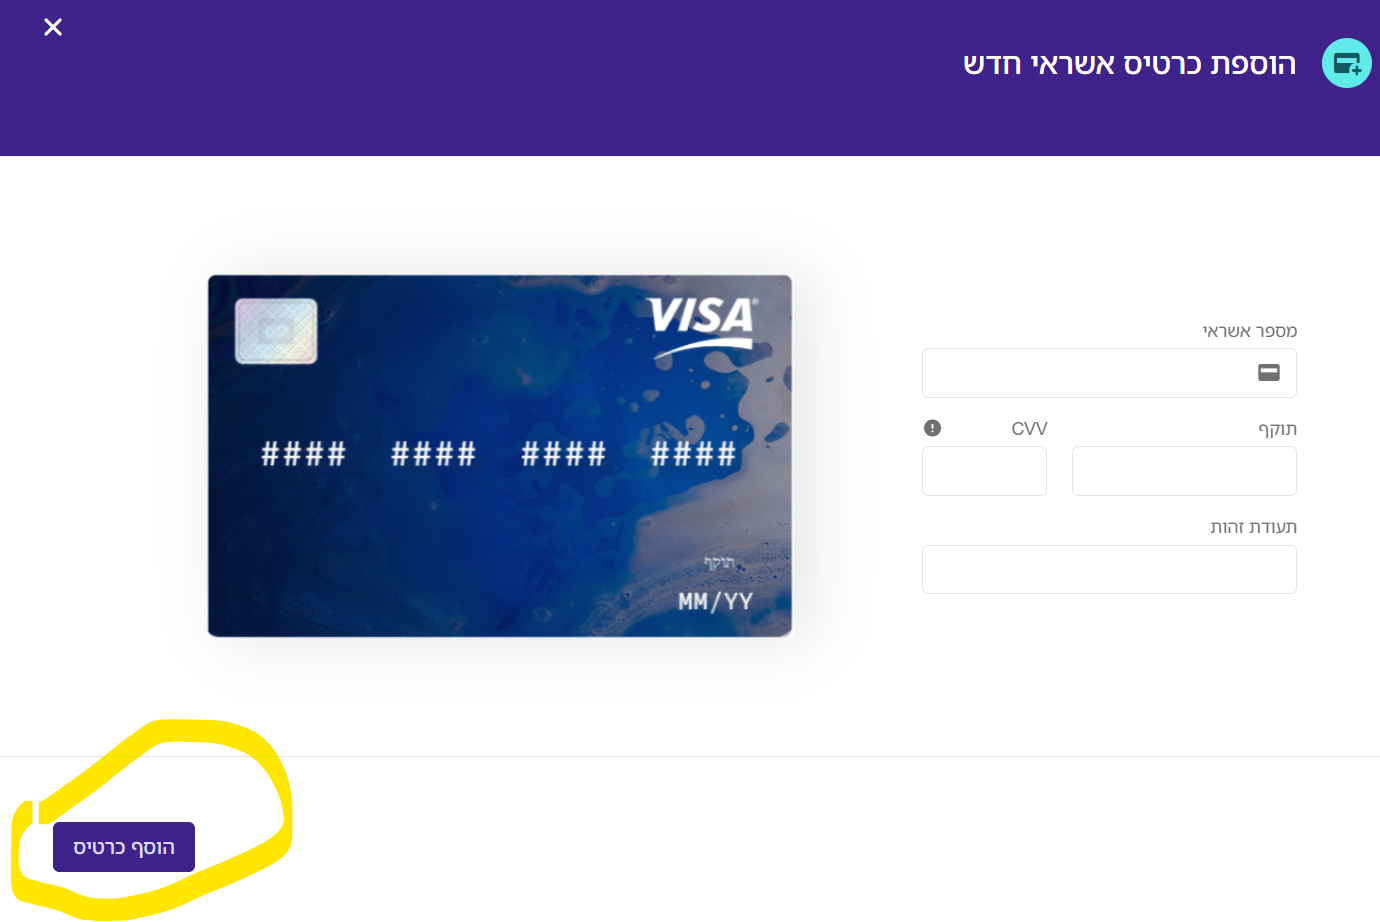Click the MM/YY text on card preview
Screen dimensions: 1380x922
pos(715,602)
